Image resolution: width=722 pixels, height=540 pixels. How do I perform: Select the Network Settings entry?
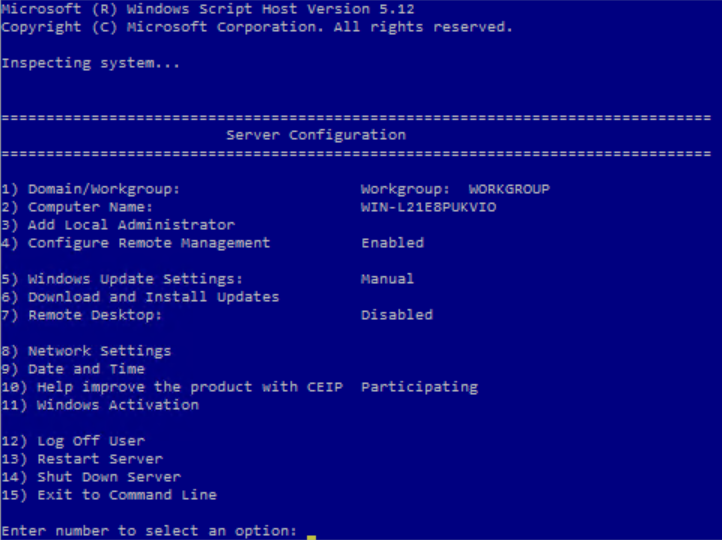86,351
